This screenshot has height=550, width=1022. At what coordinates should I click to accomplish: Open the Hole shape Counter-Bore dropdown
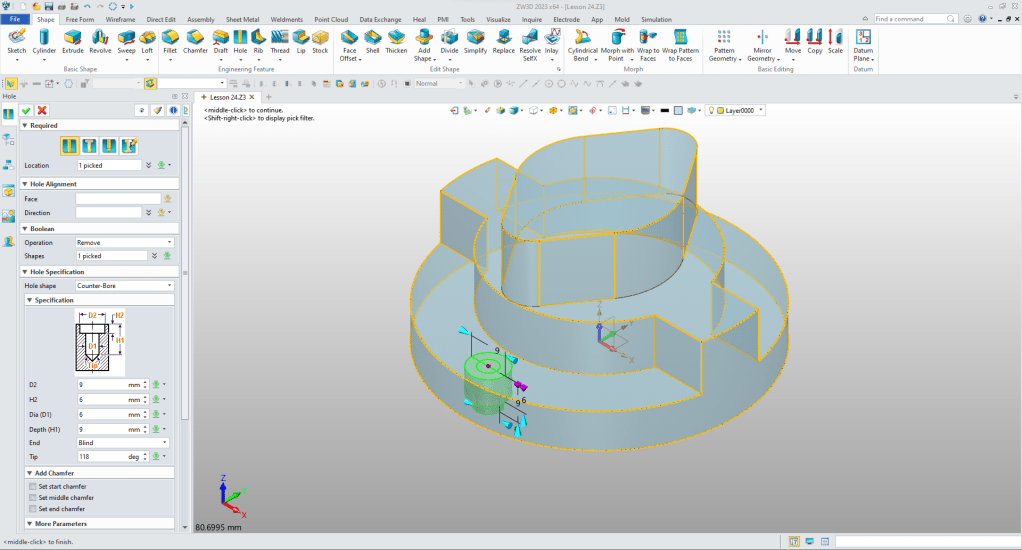[125, 286]
